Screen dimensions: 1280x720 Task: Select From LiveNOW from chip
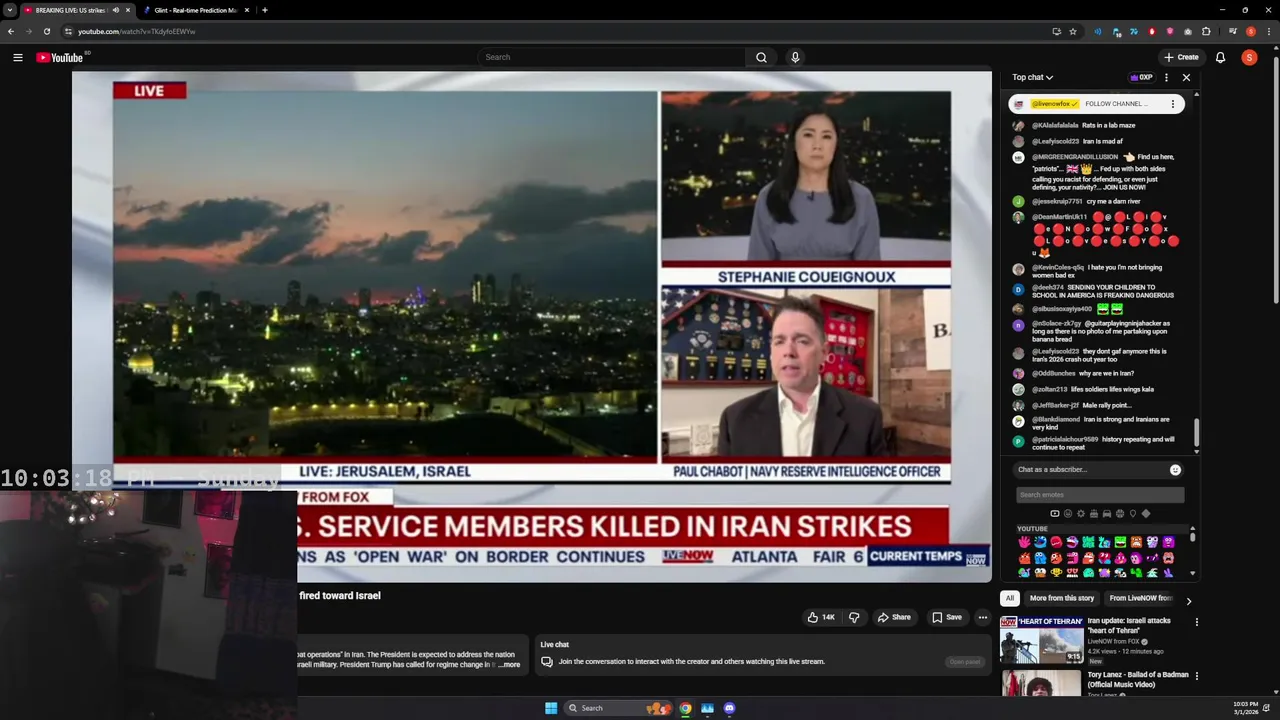pos(1140,598)
